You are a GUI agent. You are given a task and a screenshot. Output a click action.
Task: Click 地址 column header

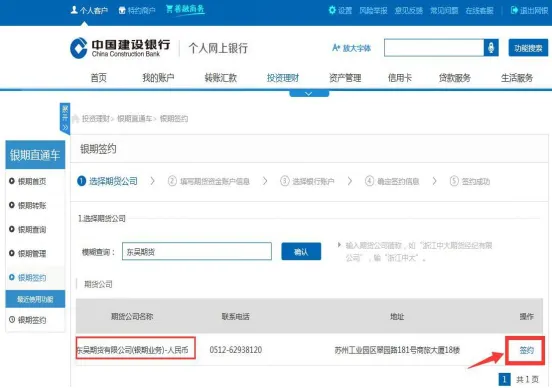[x=397, y=317]
